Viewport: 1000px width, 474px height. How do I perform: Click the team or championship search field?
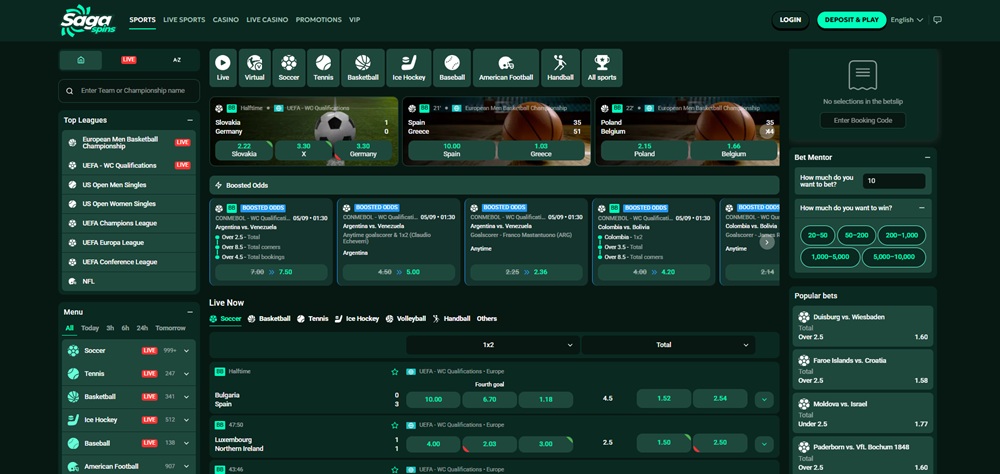point(129,91)
